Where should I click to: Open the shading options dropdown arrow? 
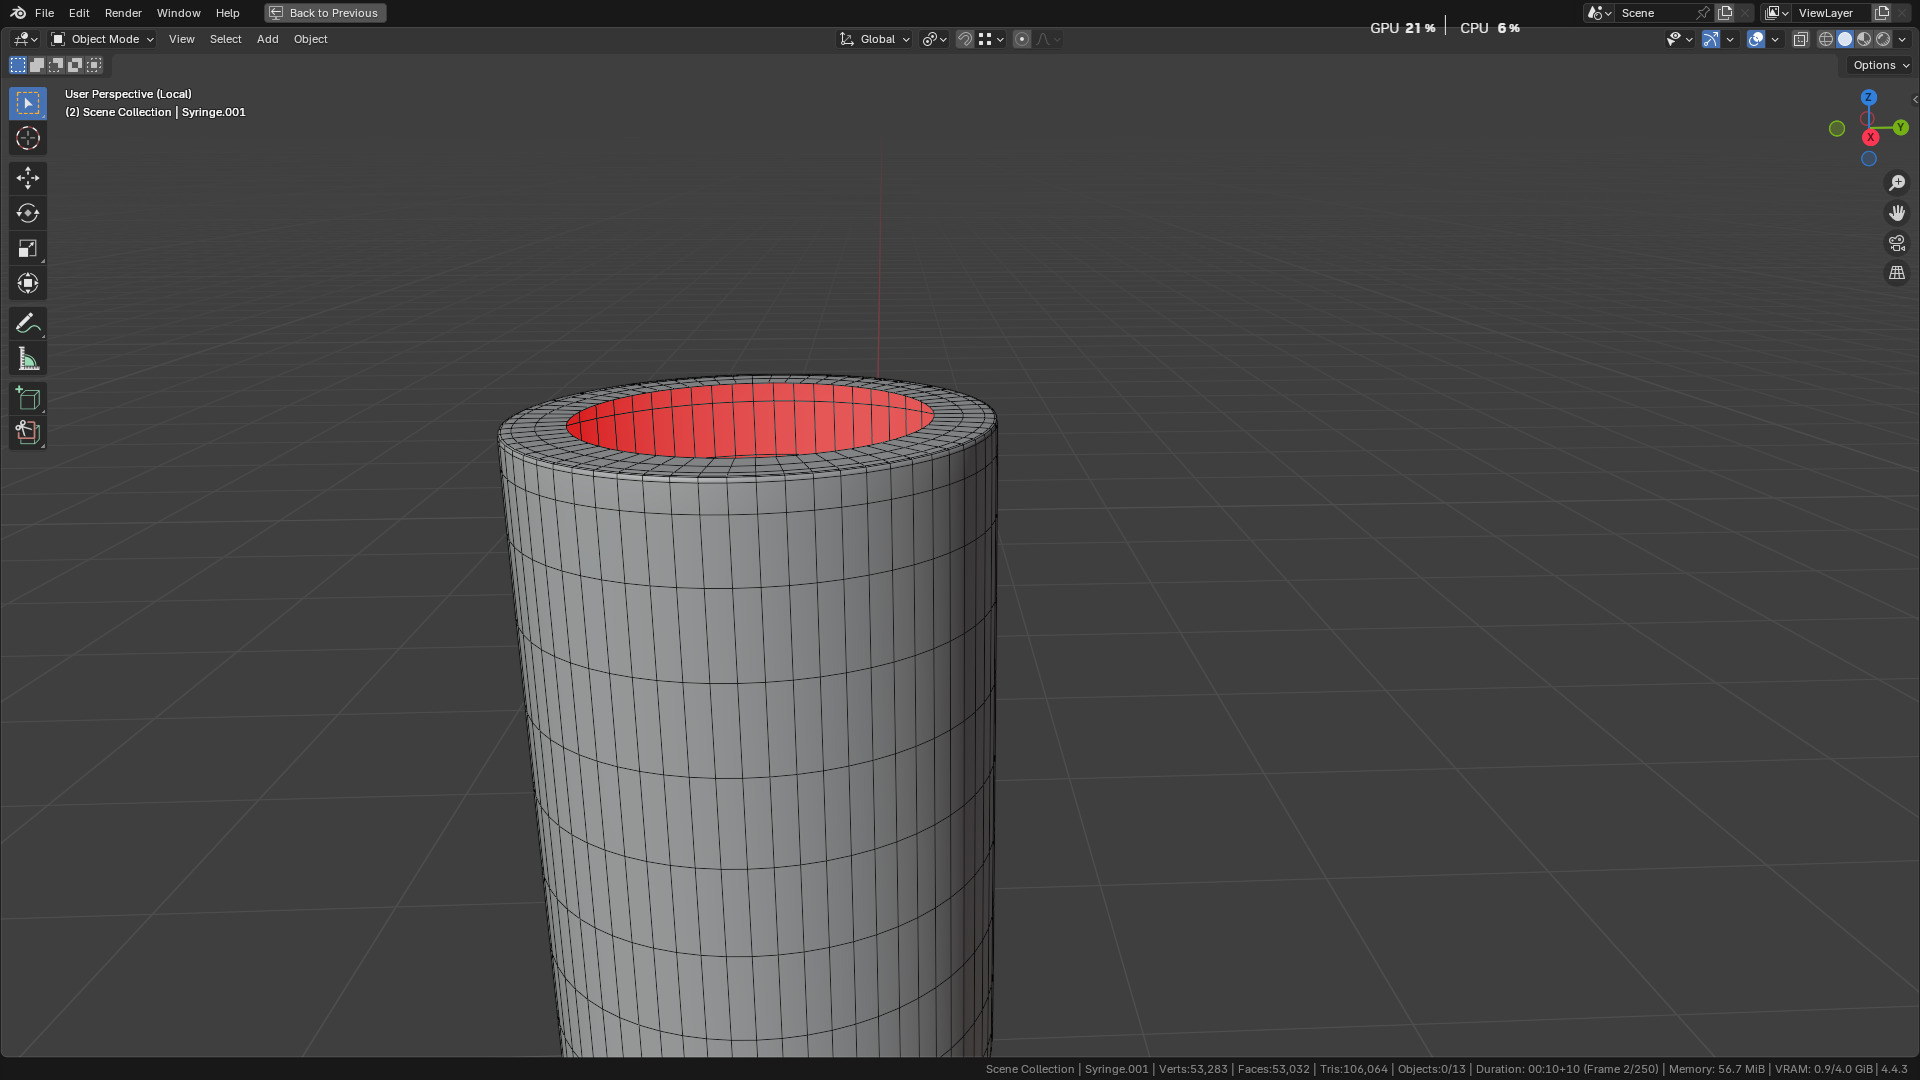1902,39
